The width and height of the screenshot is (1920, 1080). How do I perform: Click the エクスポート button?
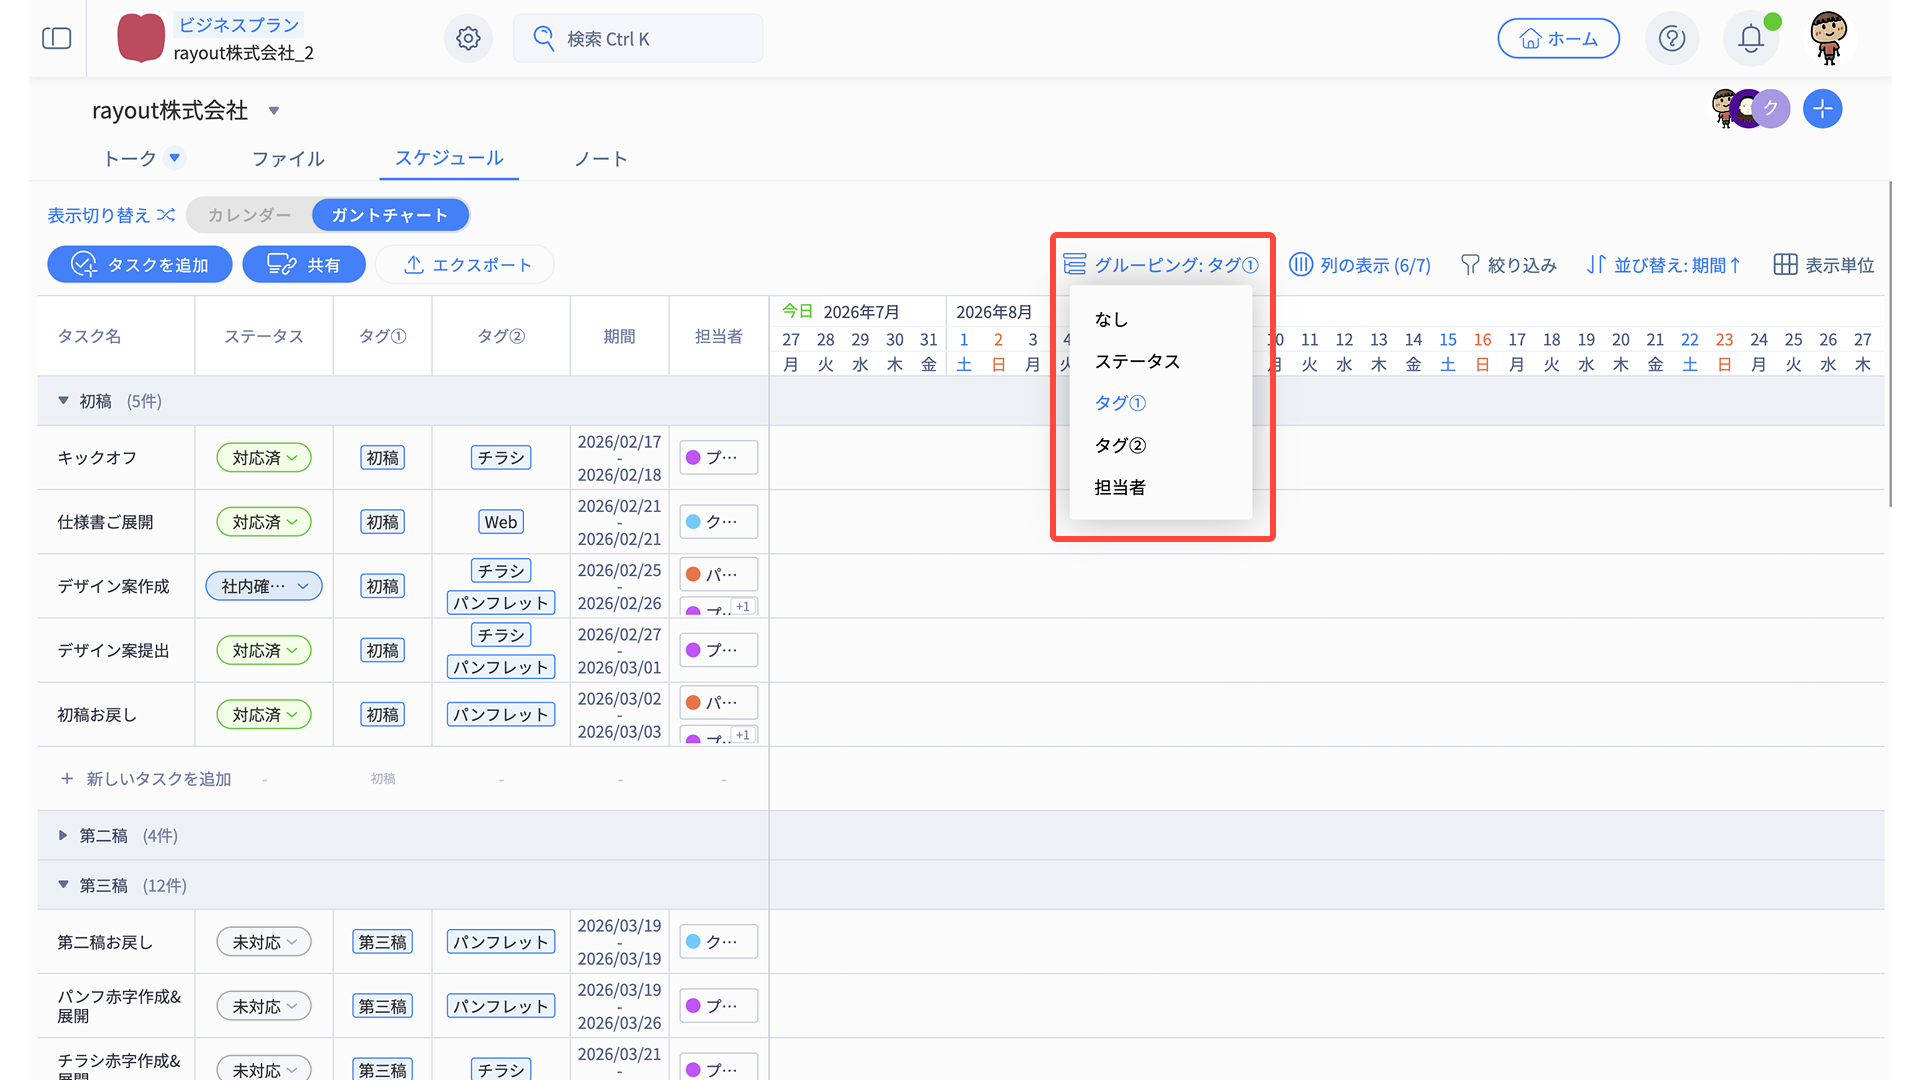466,265
